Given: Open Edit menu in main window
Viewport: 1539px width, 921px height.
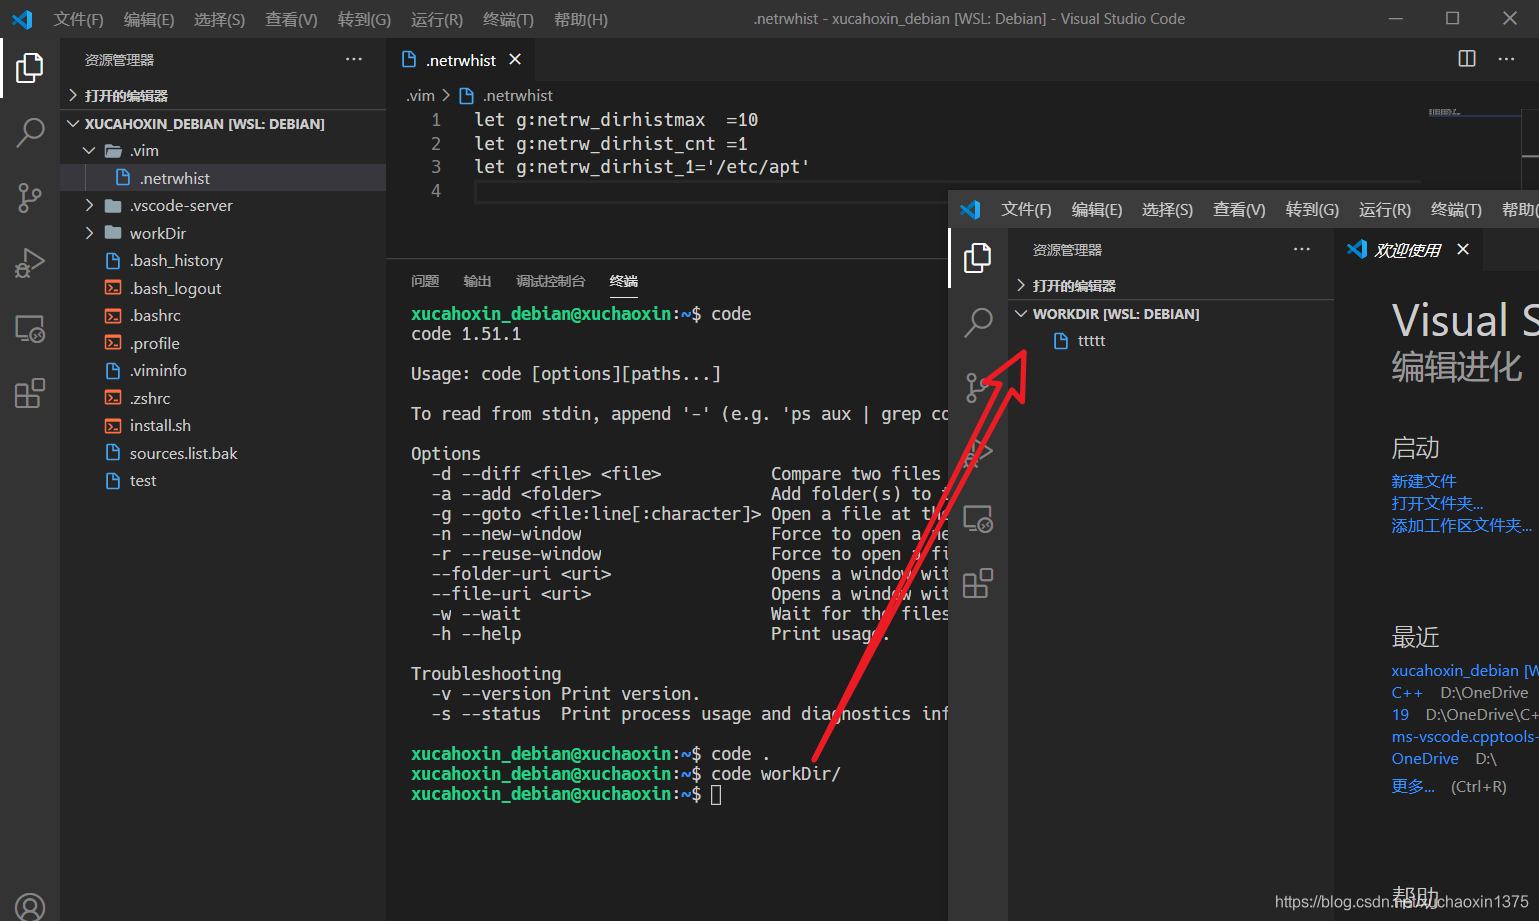Looking at the screenshot, I should (x=149, y=19).
